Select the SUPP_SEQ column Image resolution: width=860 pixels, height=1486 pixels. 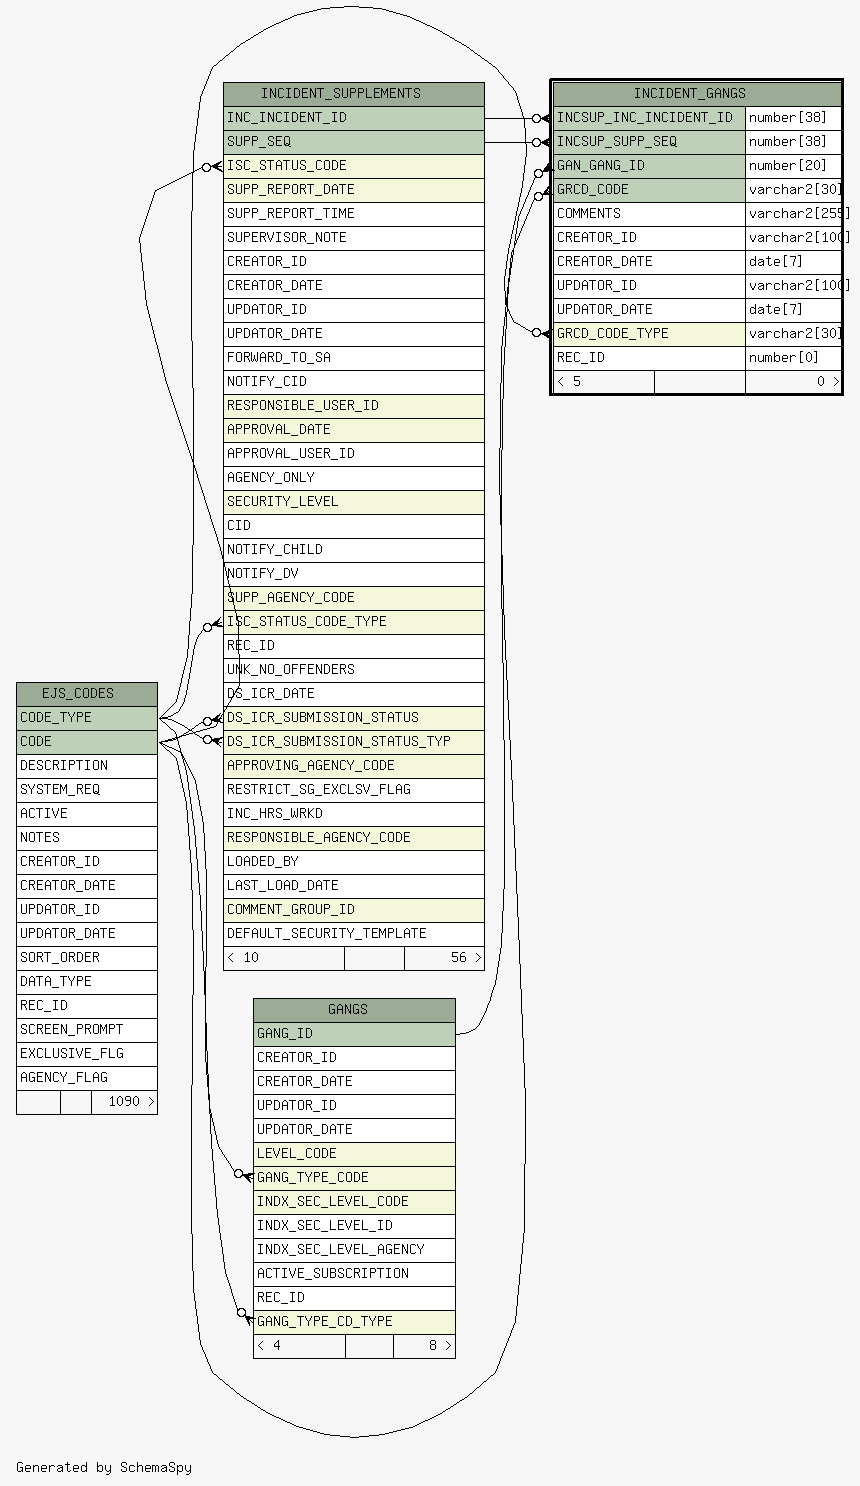tap(354, 142)
